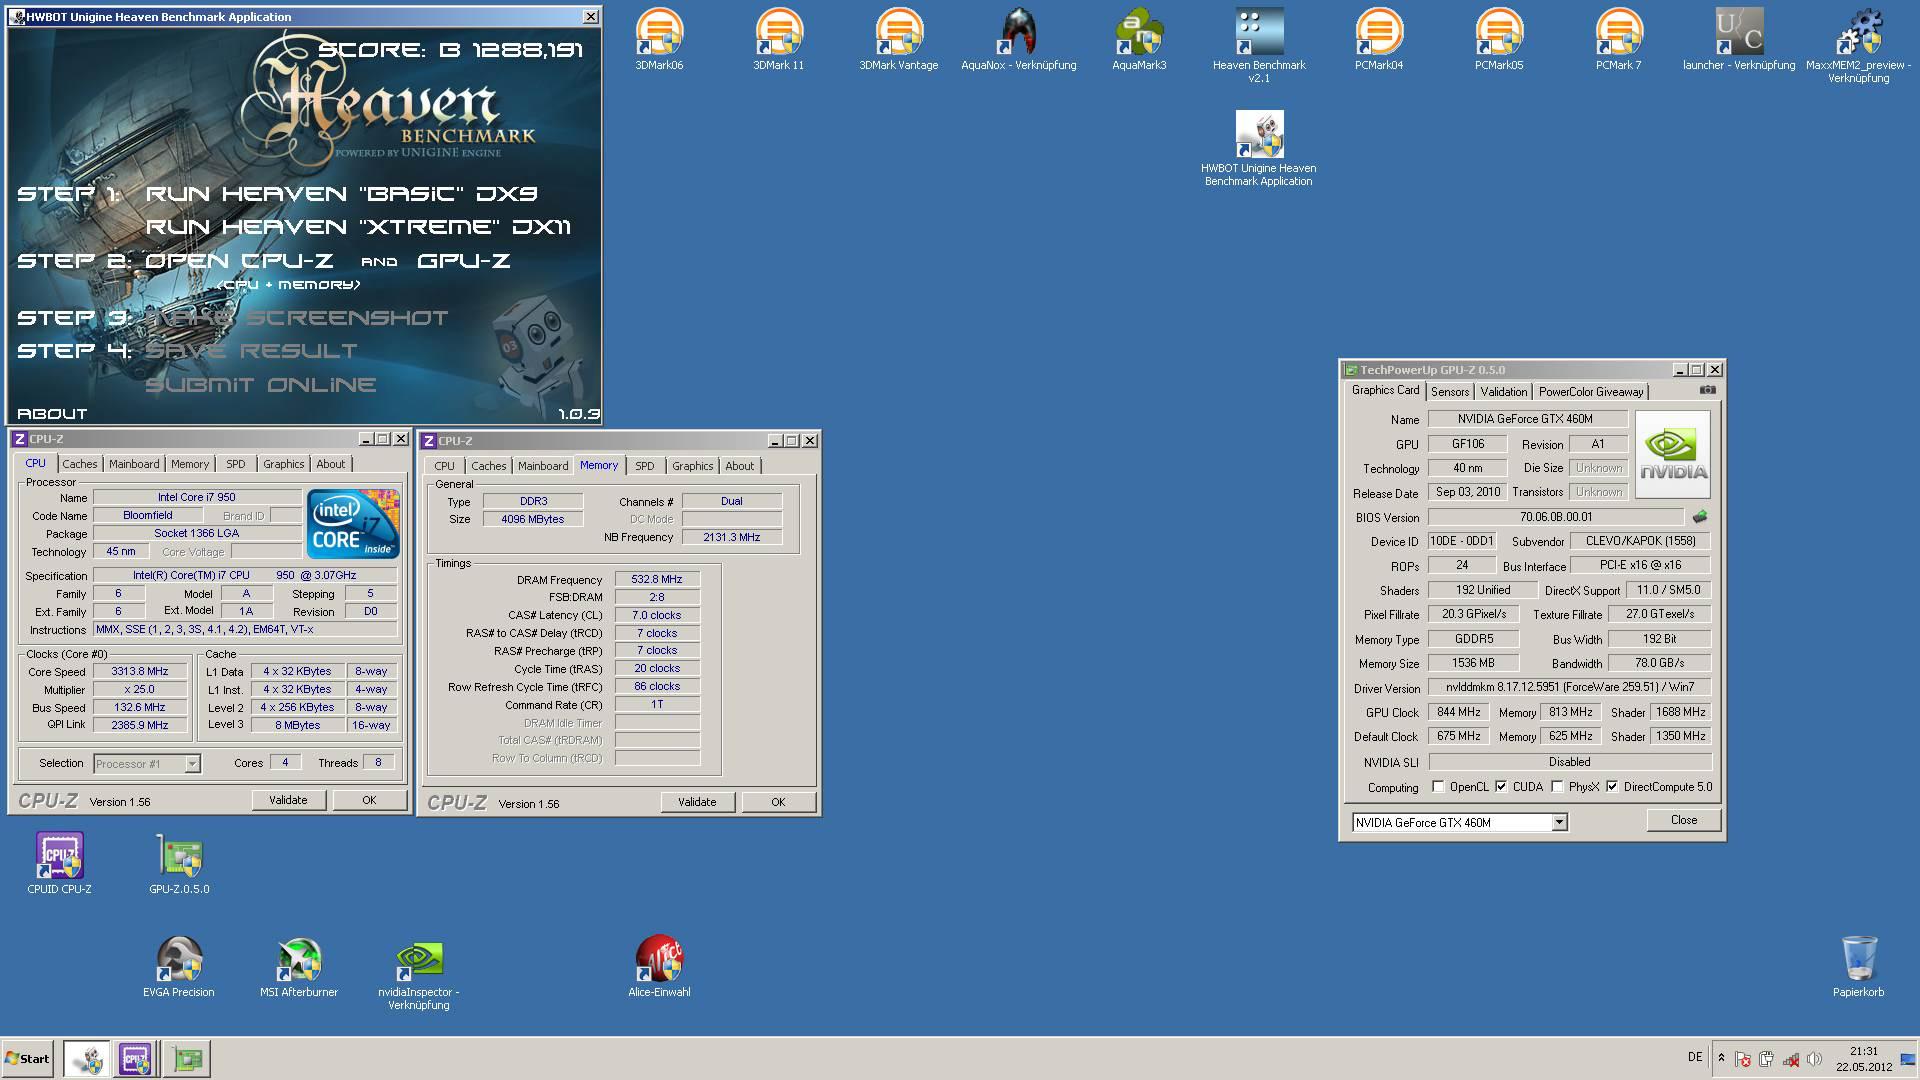Launch the 3DMark Vantage shortcut
Viewport: 1920px width, 1080px height.
pyautogui.click(x=898, y=40)
